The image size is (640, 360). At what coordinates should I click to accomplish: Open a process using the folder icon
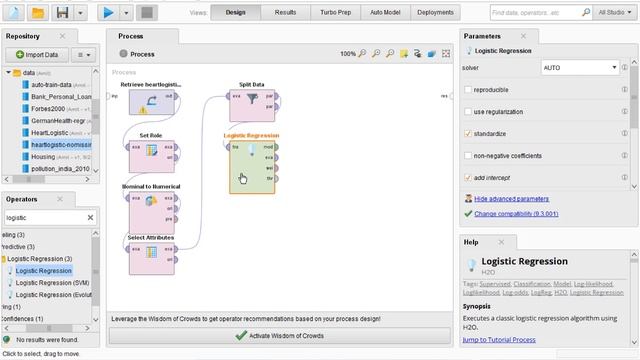click(38, 13)
